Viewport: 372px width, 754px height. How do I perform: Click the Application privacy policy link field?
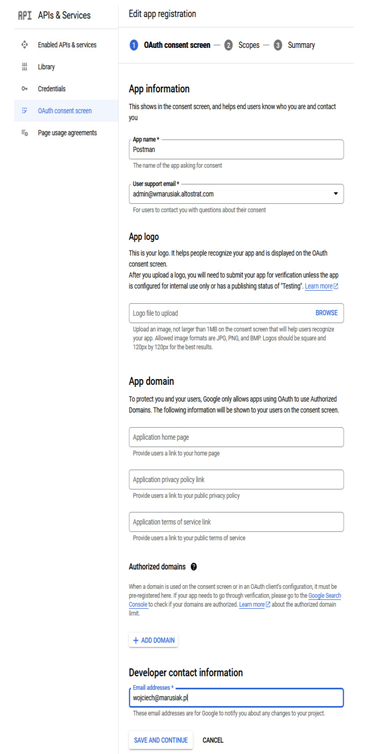tap(236, 479)
